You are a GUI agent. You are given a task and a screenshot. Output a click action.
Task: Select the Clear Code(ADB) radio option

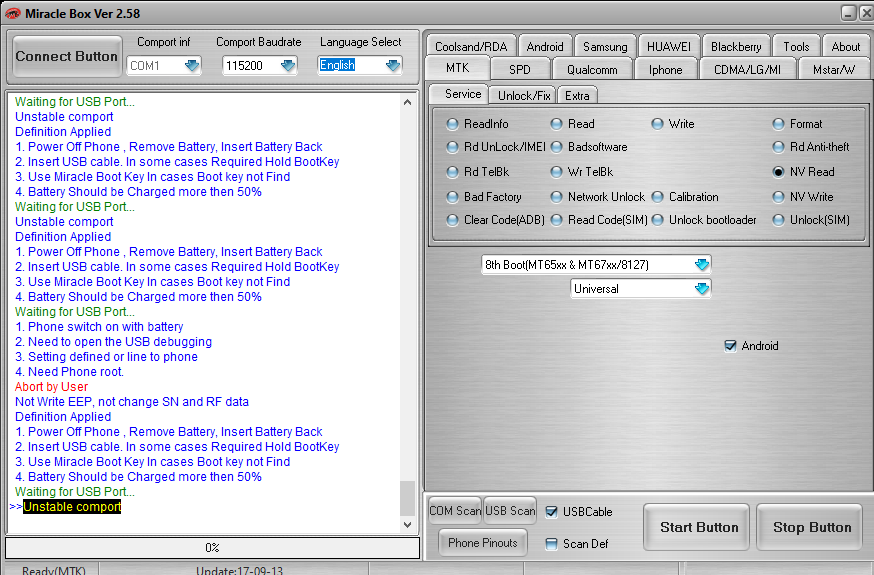pos(453,220)
